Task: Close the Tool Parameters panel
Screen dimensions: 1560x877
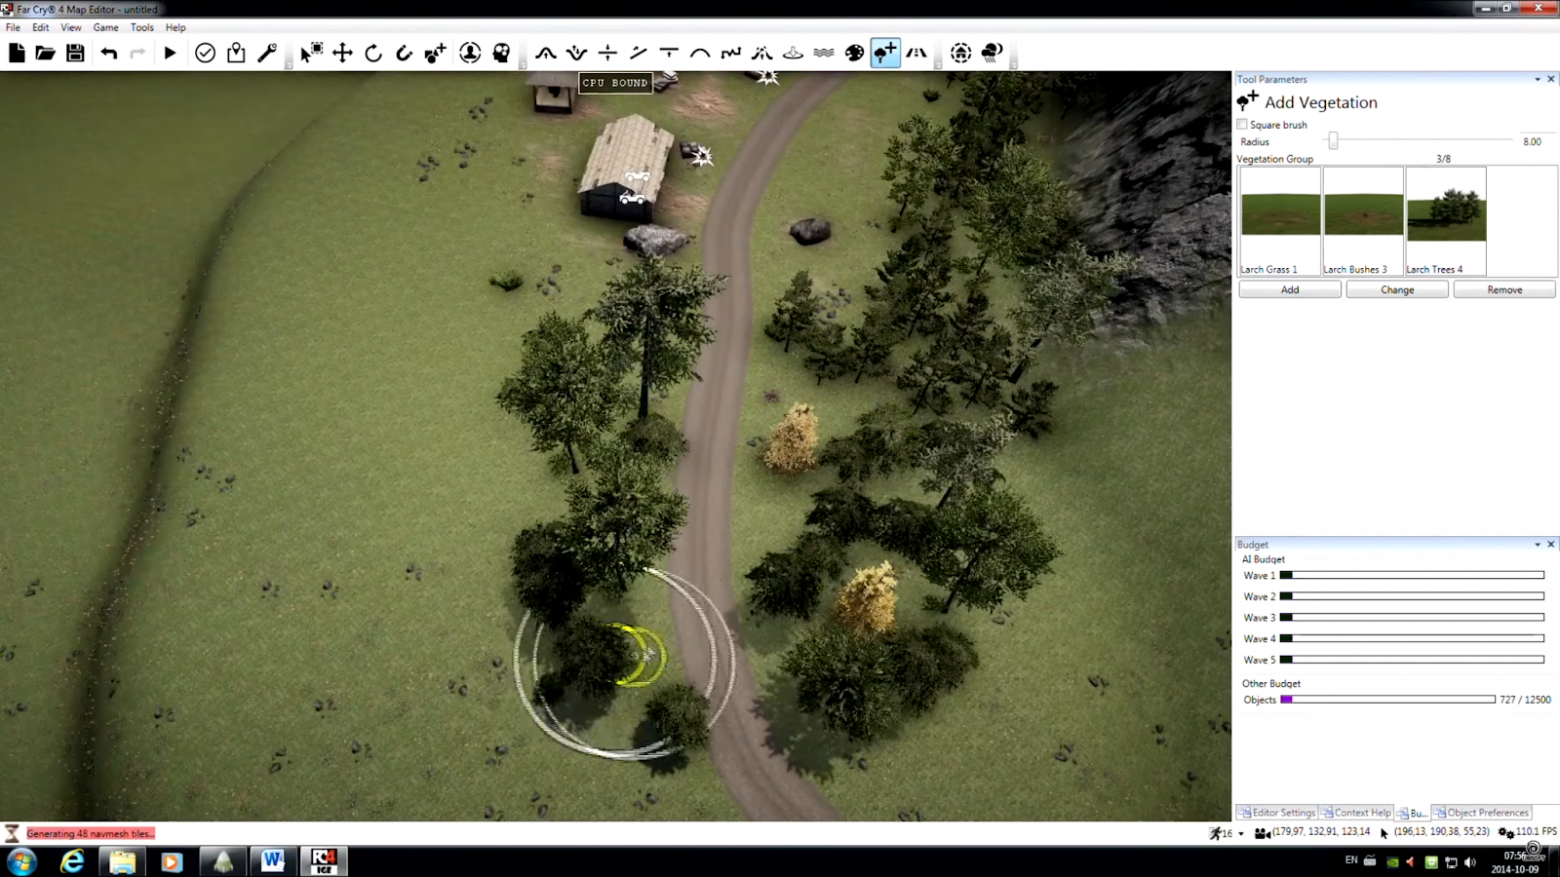Action: coord(1551,79)
